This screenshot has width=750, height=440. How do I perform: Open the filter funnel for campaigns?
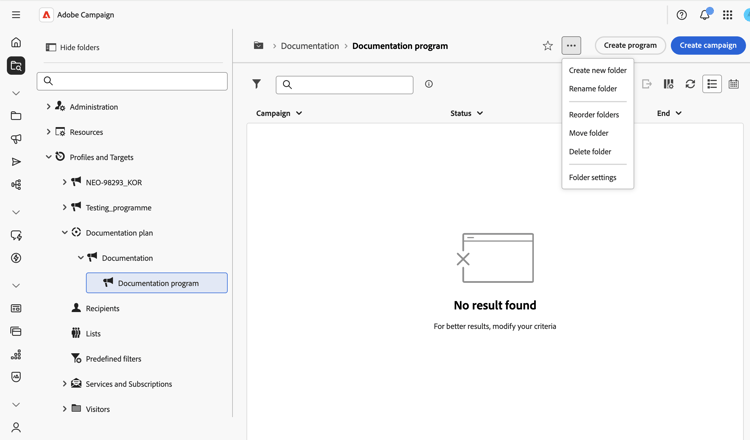[x=257, y=84]
